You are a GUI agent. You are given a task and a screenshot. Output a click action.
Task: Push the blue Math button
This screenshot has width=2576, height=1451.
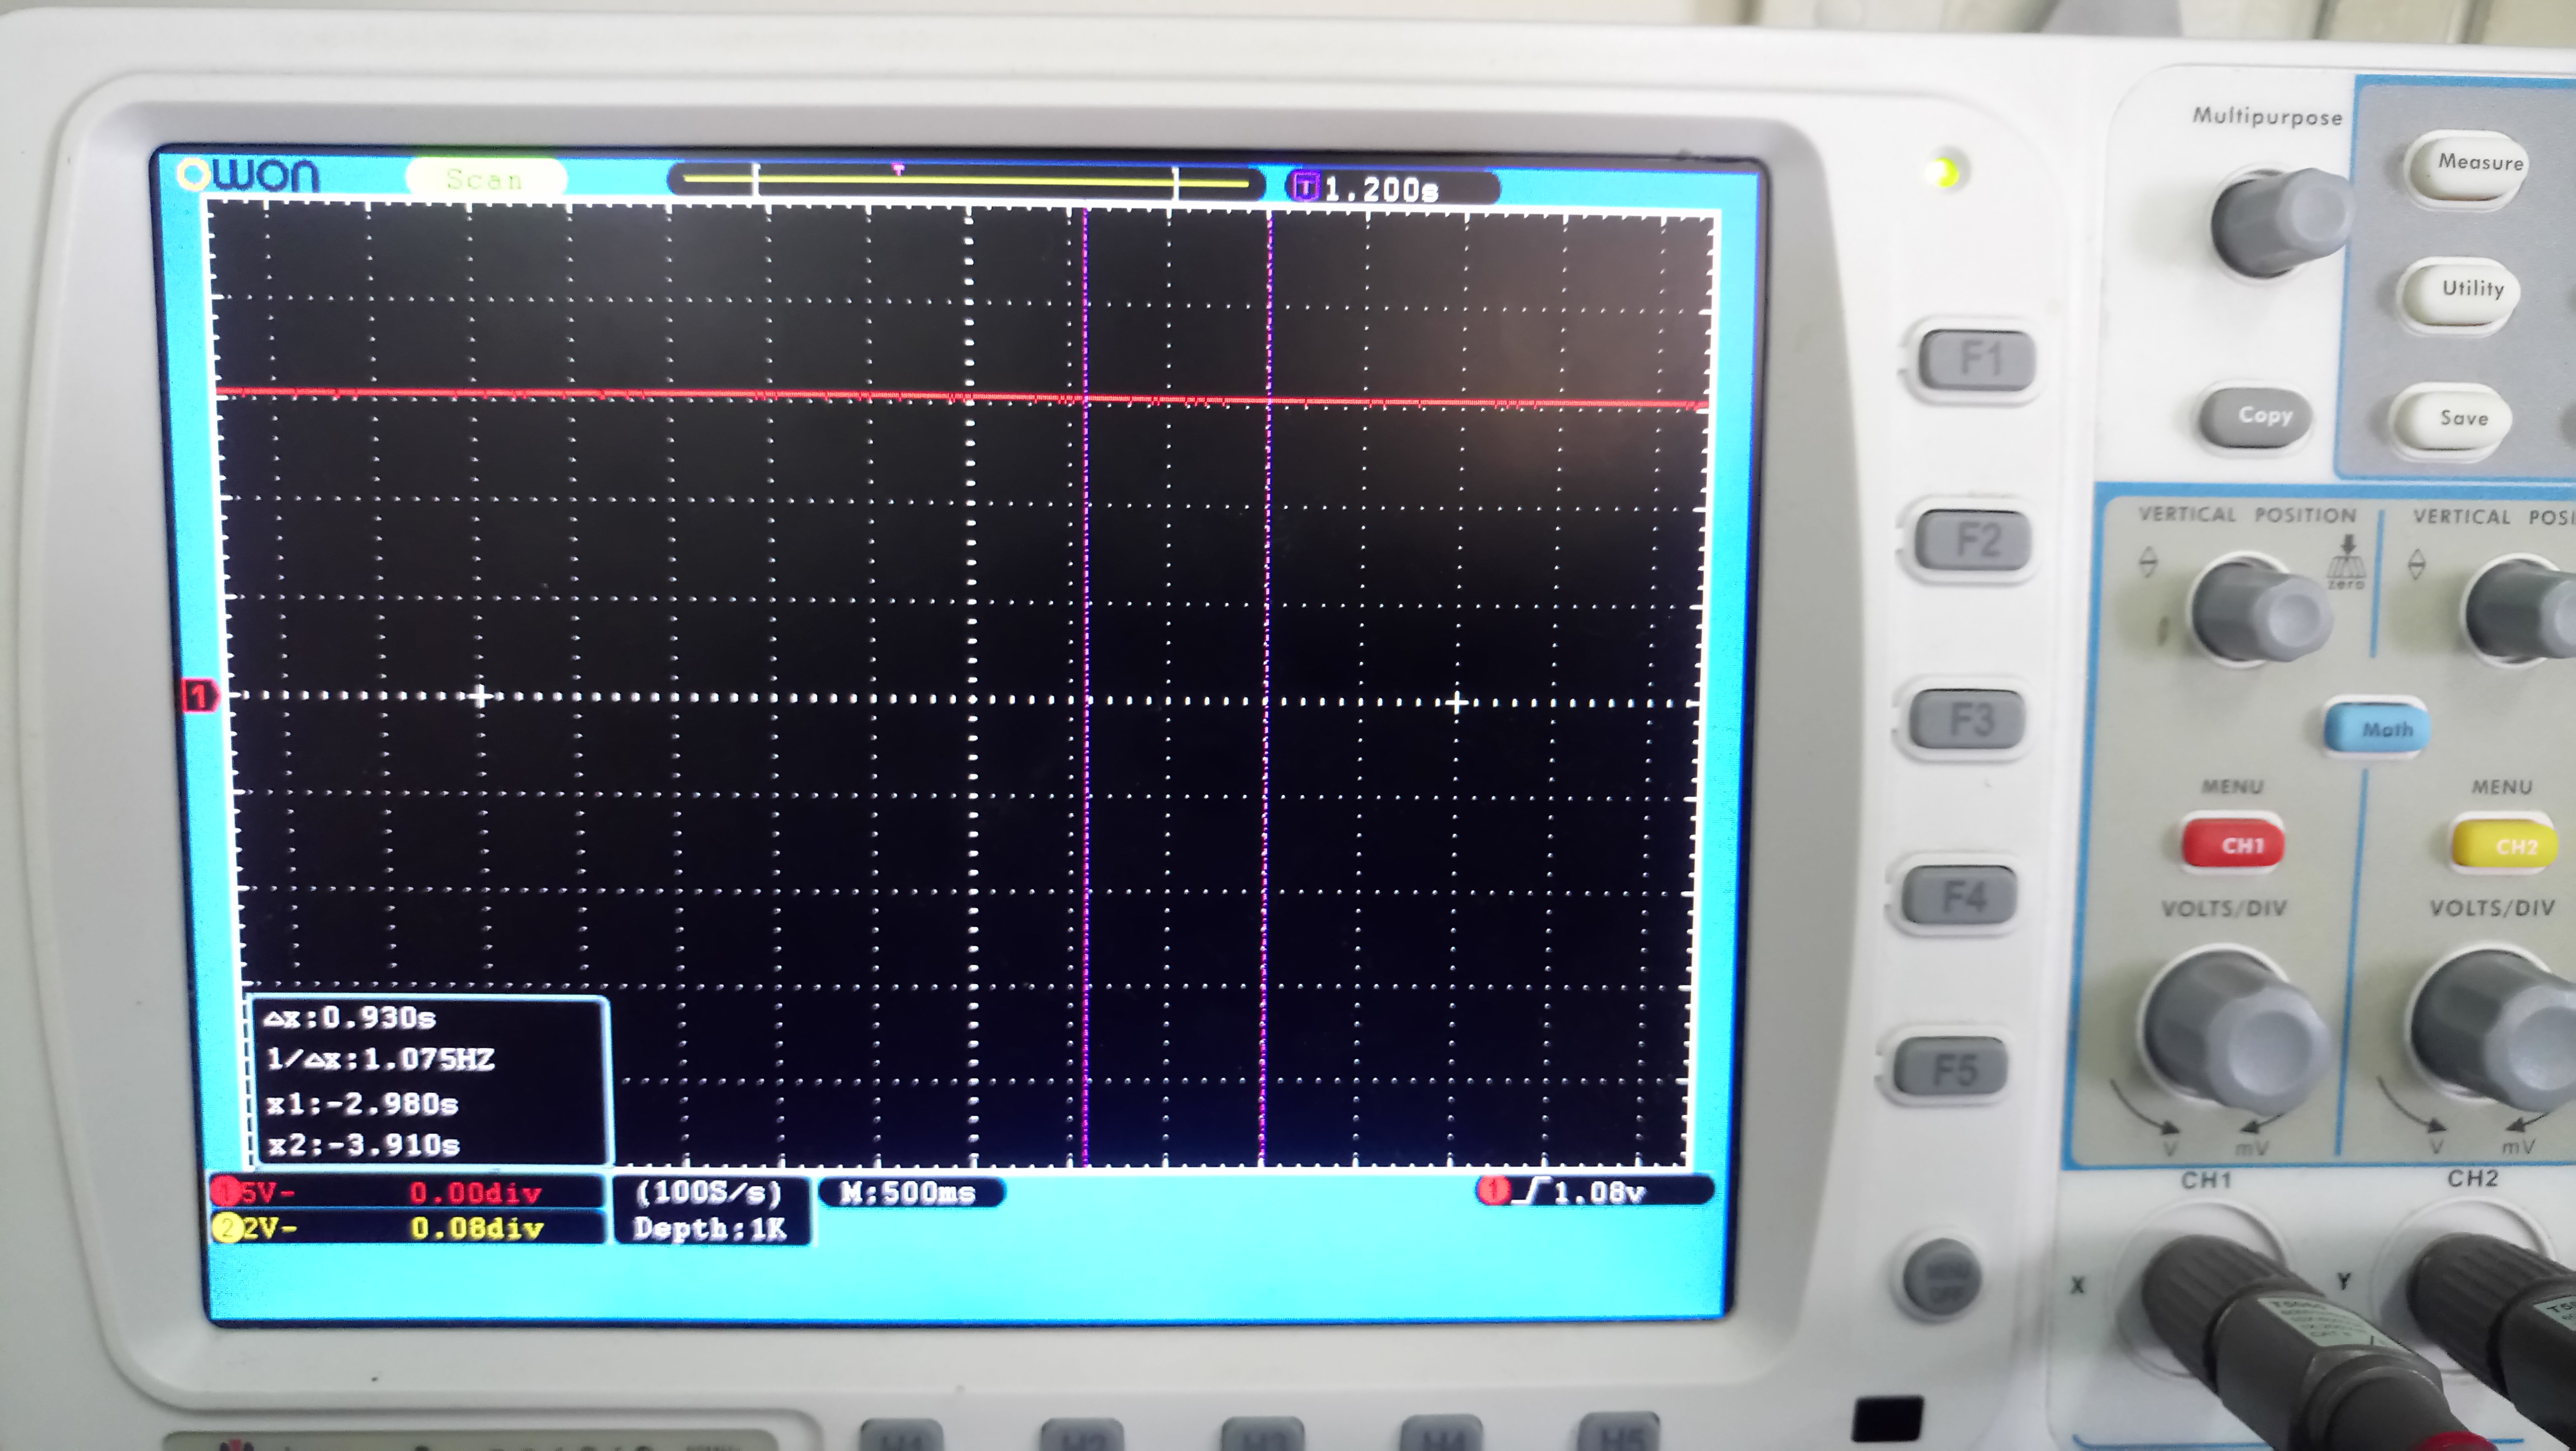point(2377,728)
